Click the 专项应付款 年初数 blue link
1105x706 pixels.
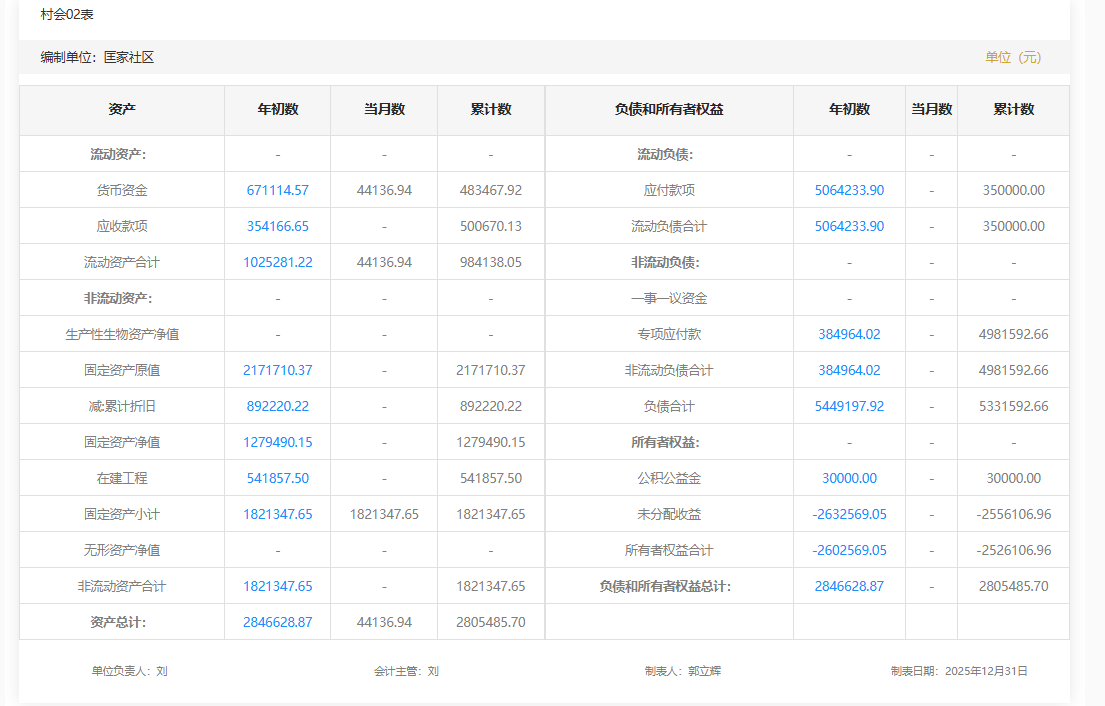(x=849, y=334)
